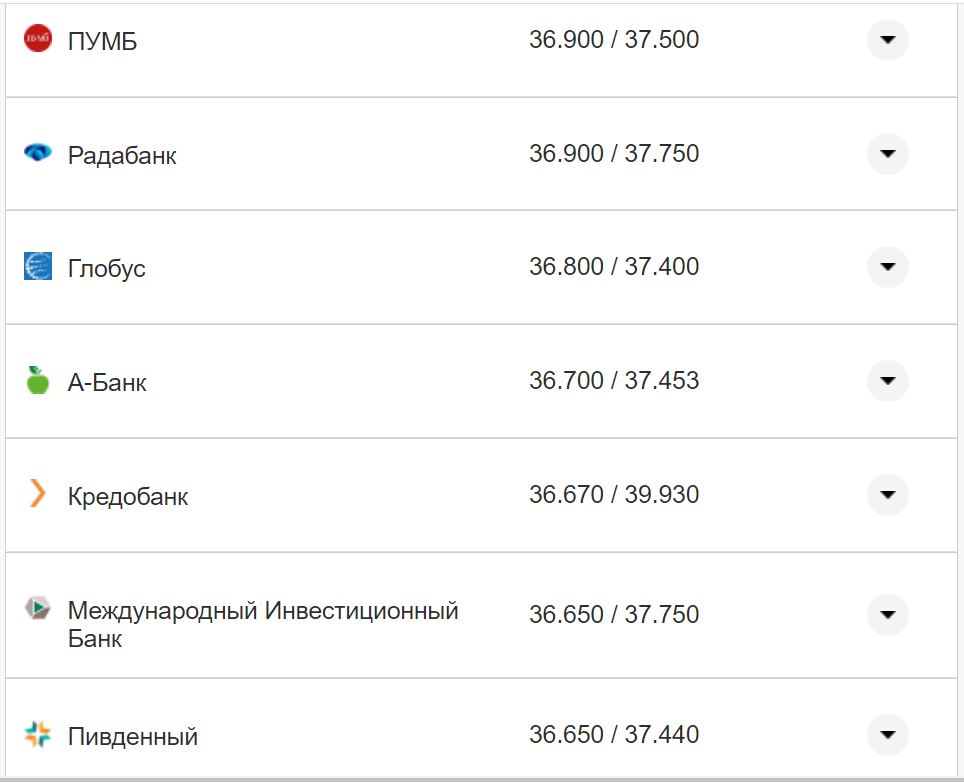Screen dimensions: 964x782
Task: Click the Радабанк bank name
Action: [122, 154]
